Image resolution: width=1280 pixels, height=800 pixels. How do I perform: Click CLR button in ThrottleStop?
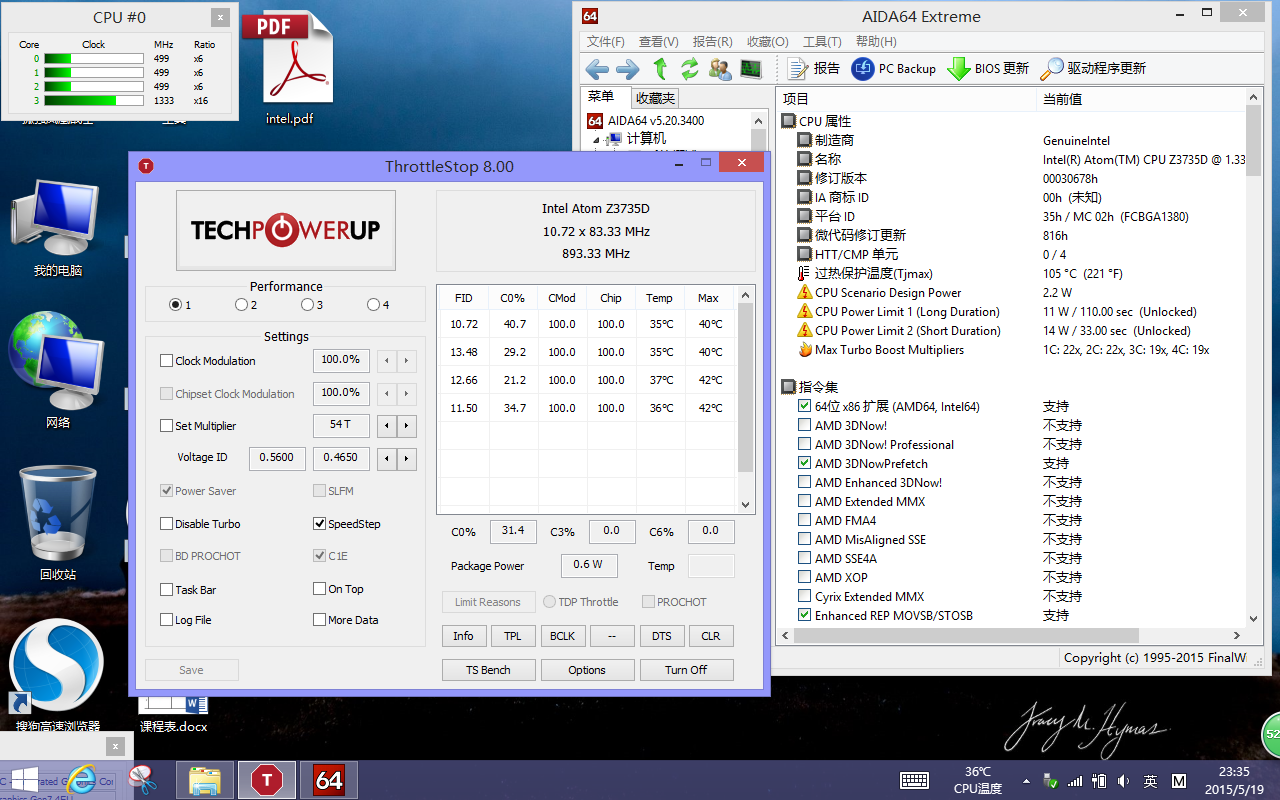[x=711, y=636]
